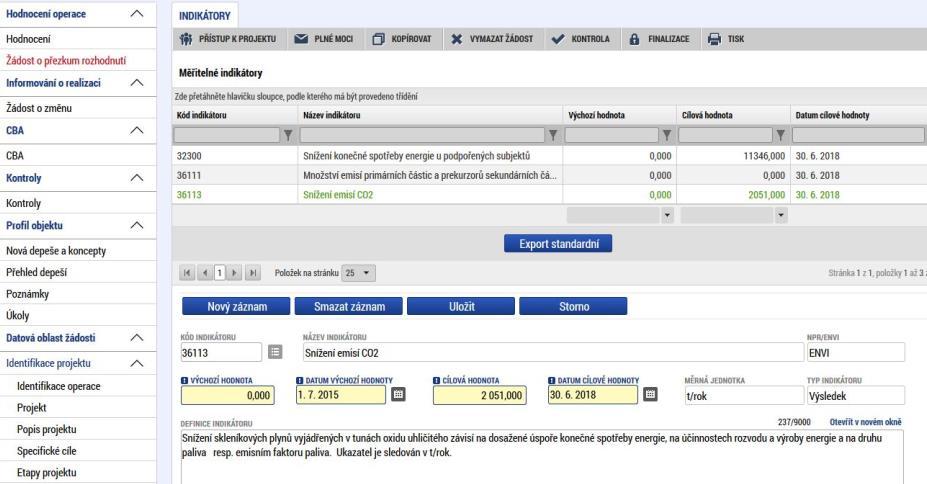
Task: Open Projekt item in sidebar
Action: (31, 408)
